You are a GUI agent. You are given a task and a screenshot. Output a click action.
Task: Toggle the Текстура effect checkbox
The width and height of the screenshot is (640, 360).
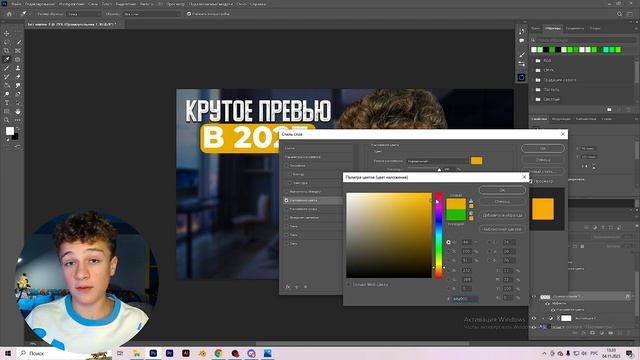pos(290,183)
